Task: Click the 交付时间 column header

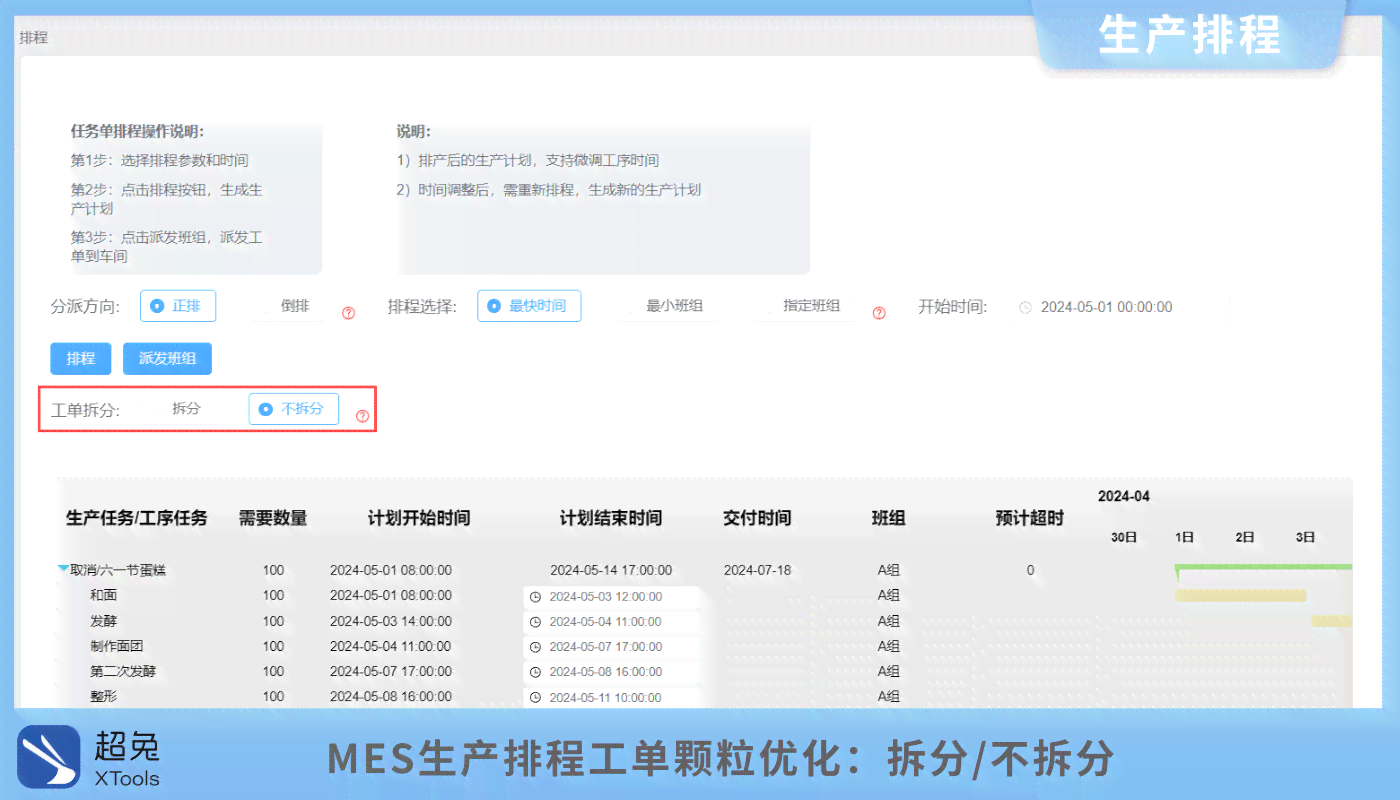Action: (x=757, y=518)
